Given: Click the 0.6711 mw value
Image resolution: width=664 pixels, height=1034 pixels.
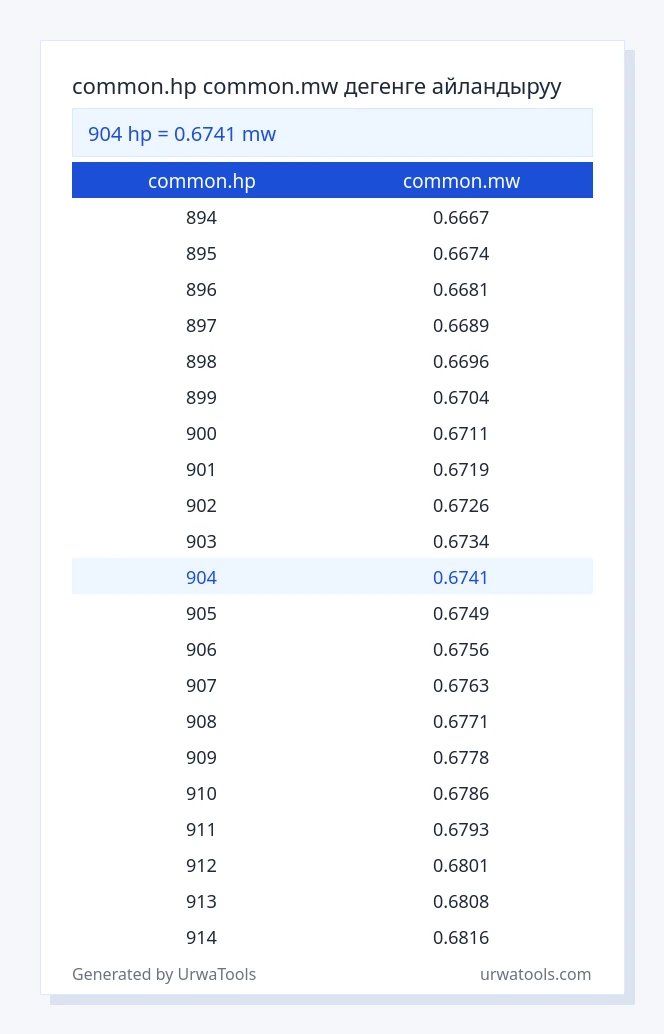Looking at the screenshot, I should (460, 433).
